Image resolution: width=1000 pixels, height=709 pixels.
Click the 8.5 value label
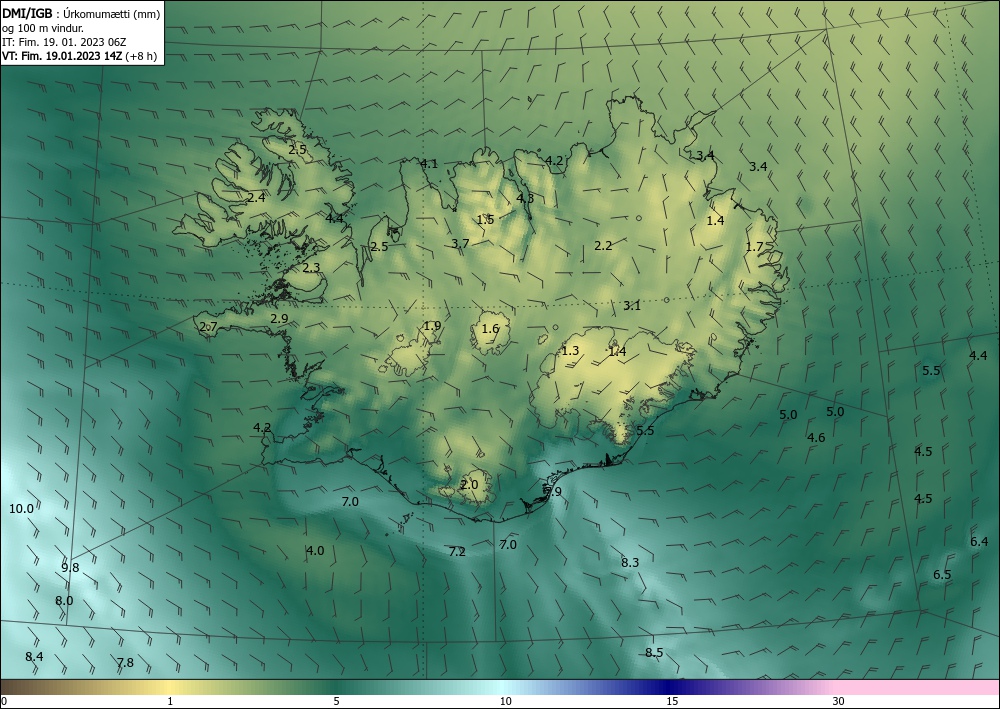click(x=654, y=653)
